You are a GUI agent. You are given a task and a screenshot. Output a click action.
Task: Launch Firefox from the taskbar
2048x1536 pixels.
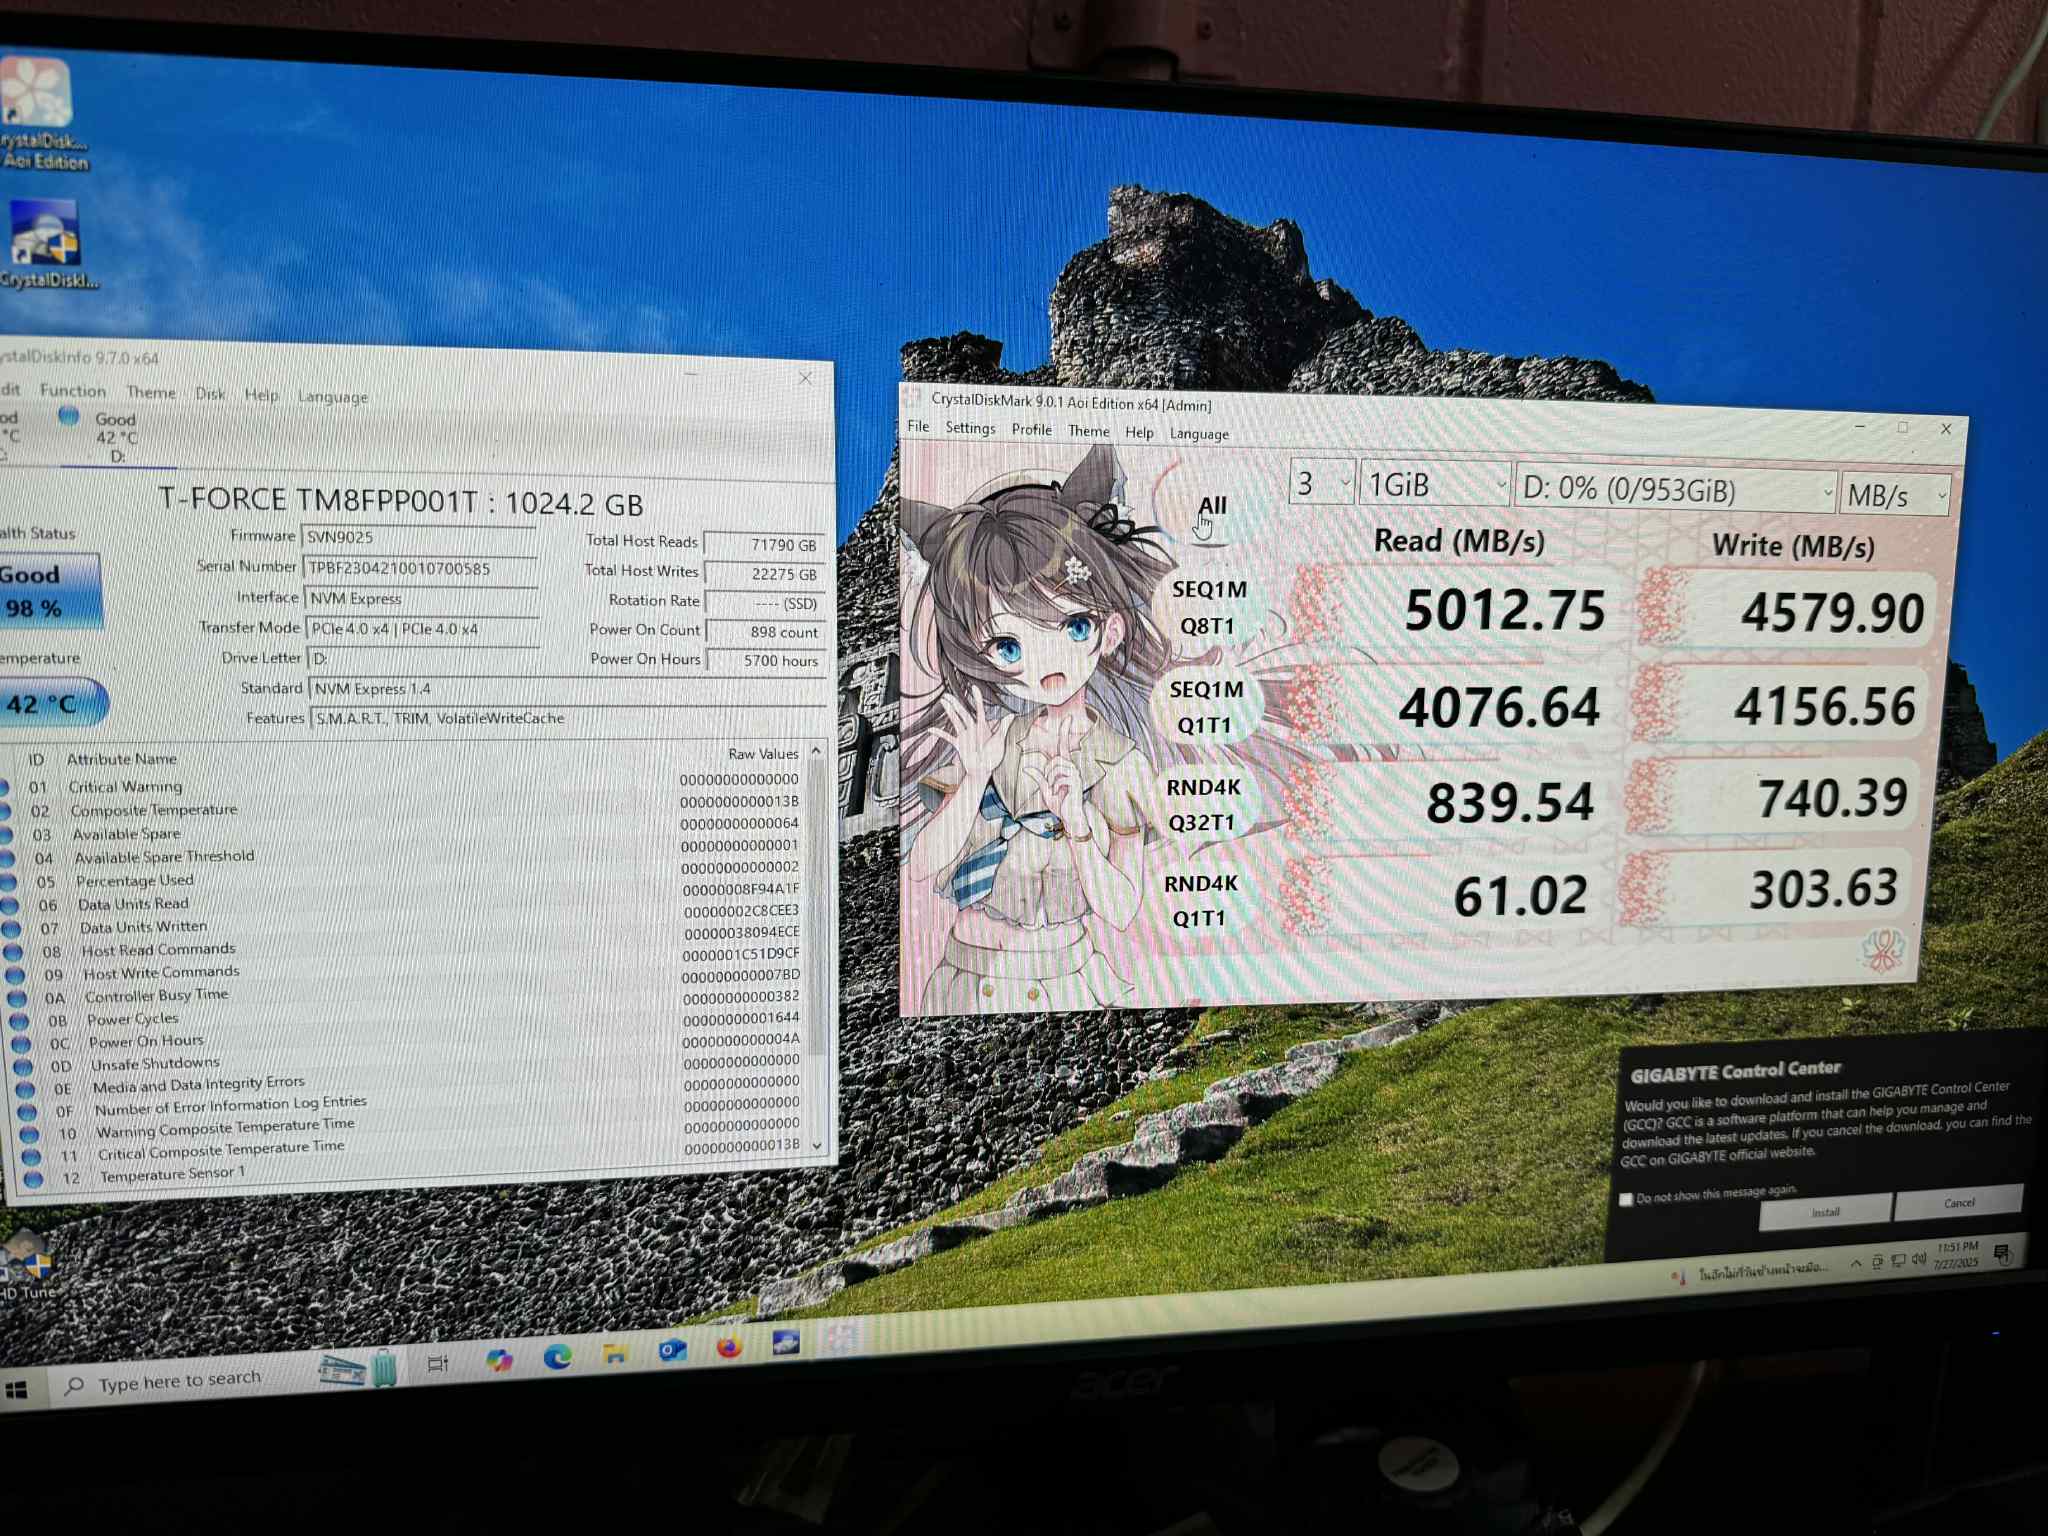pyautogui.click(x=729, y=1348)
